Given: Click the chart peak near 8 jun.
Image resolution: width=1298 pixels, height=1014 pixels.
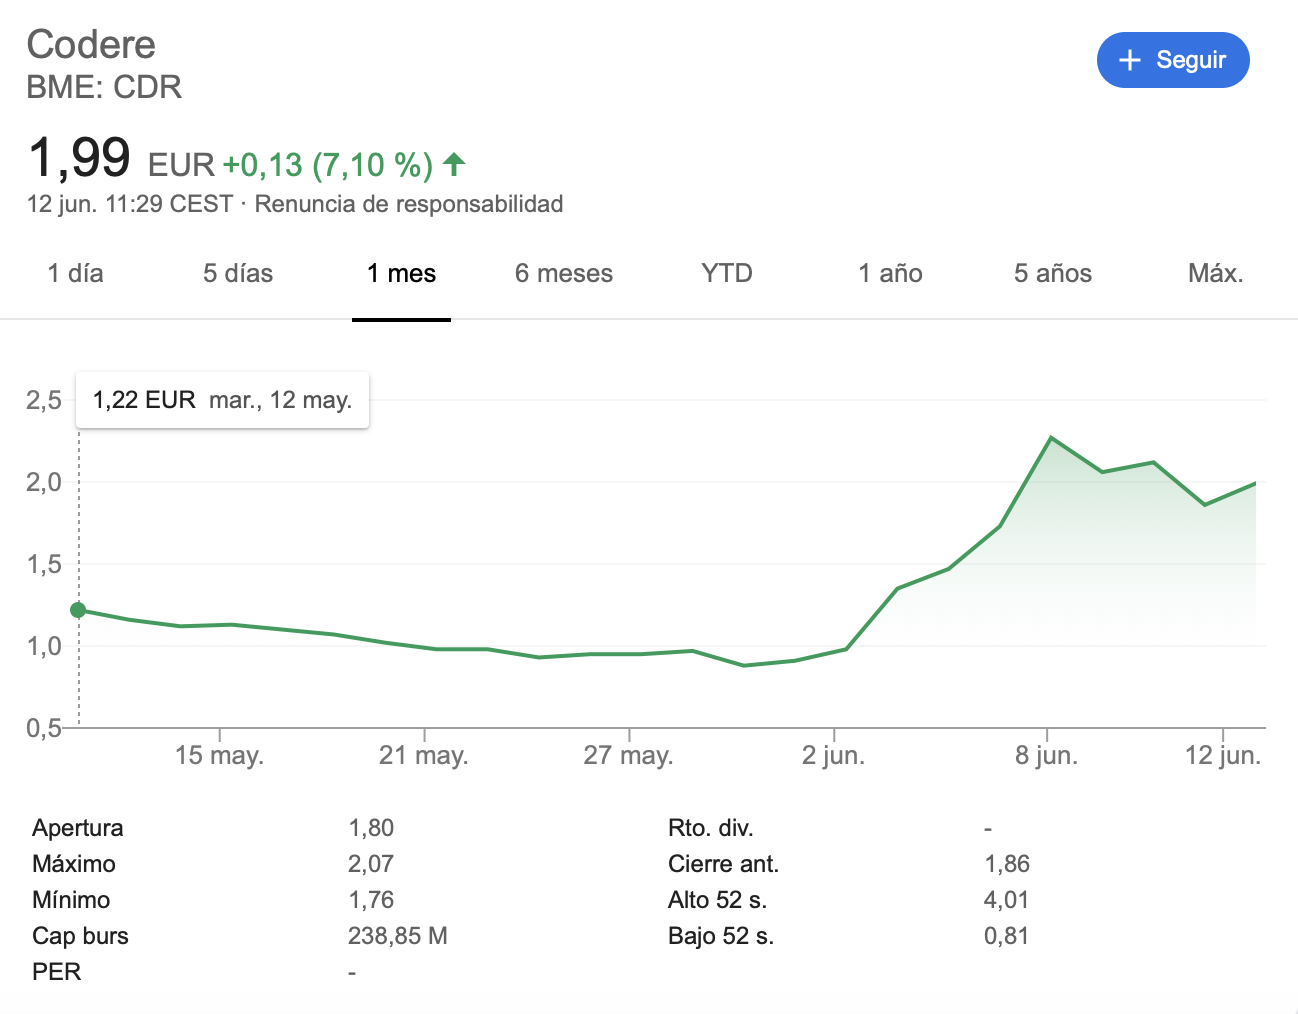Looking at the screenshot, I should click(x=1051, y=437).
